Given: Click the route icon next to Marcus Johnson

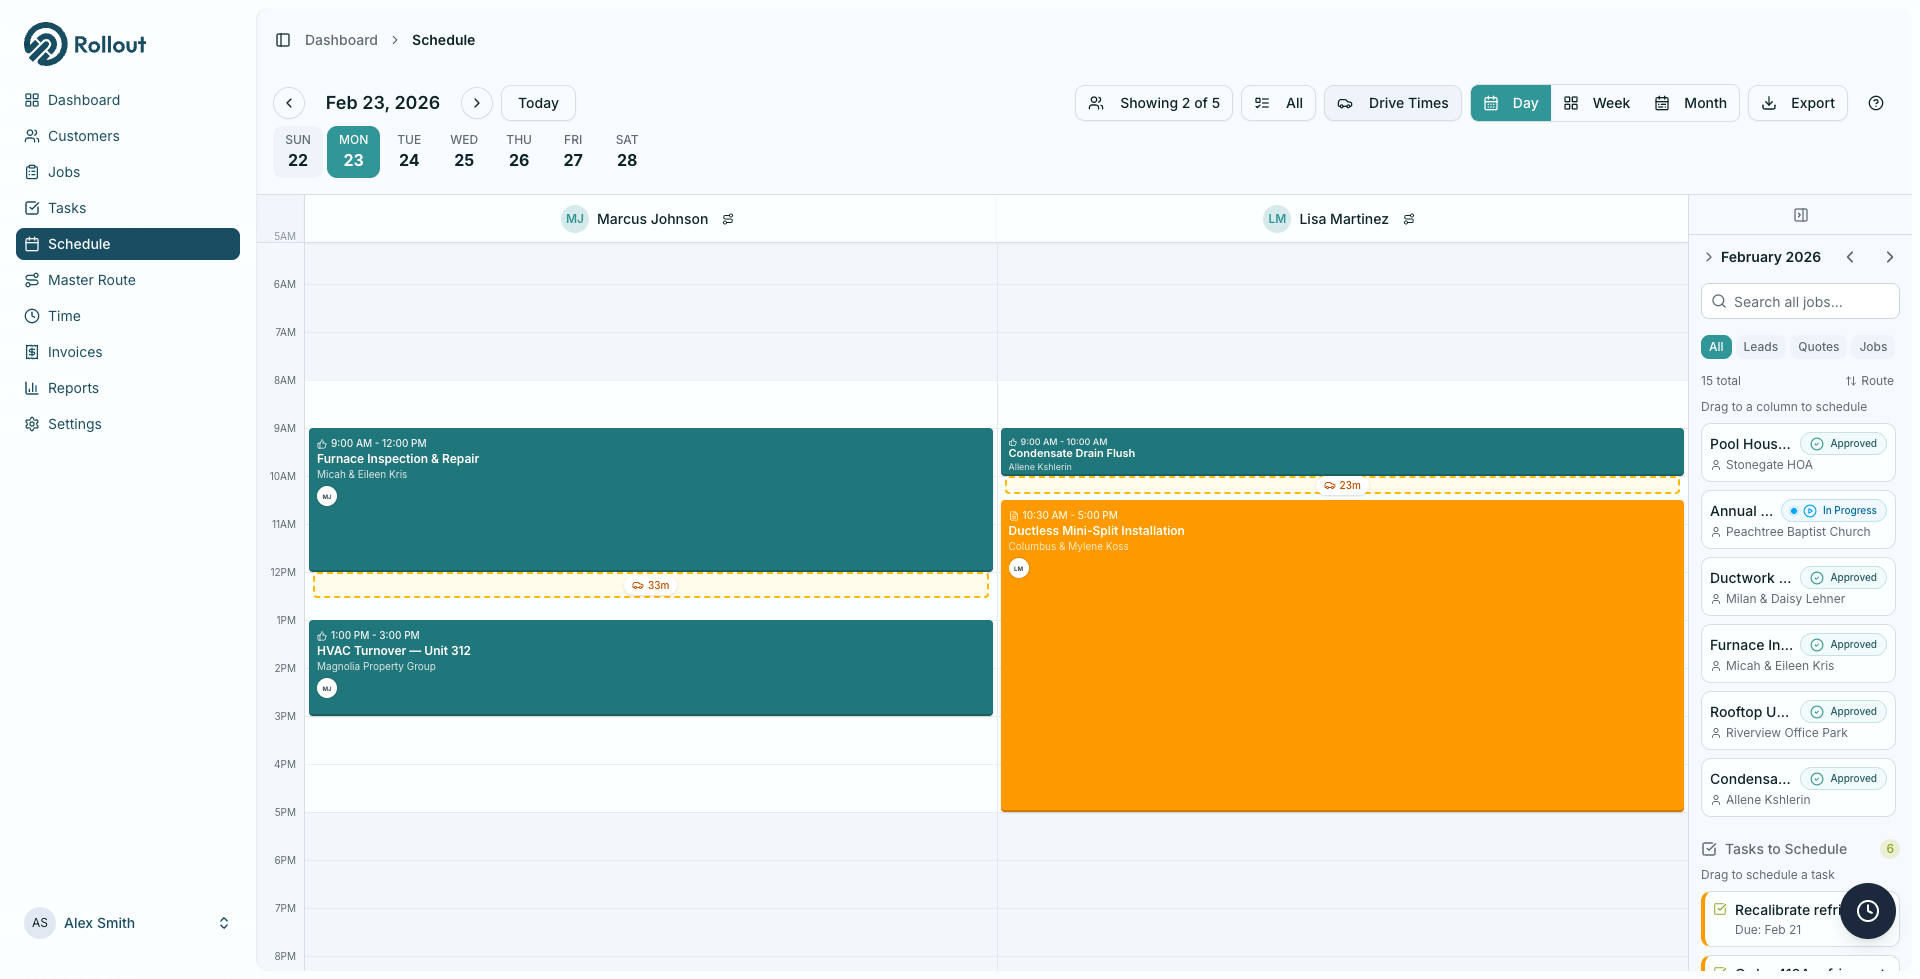Looking at the screenshot, I should pos(728,219).
